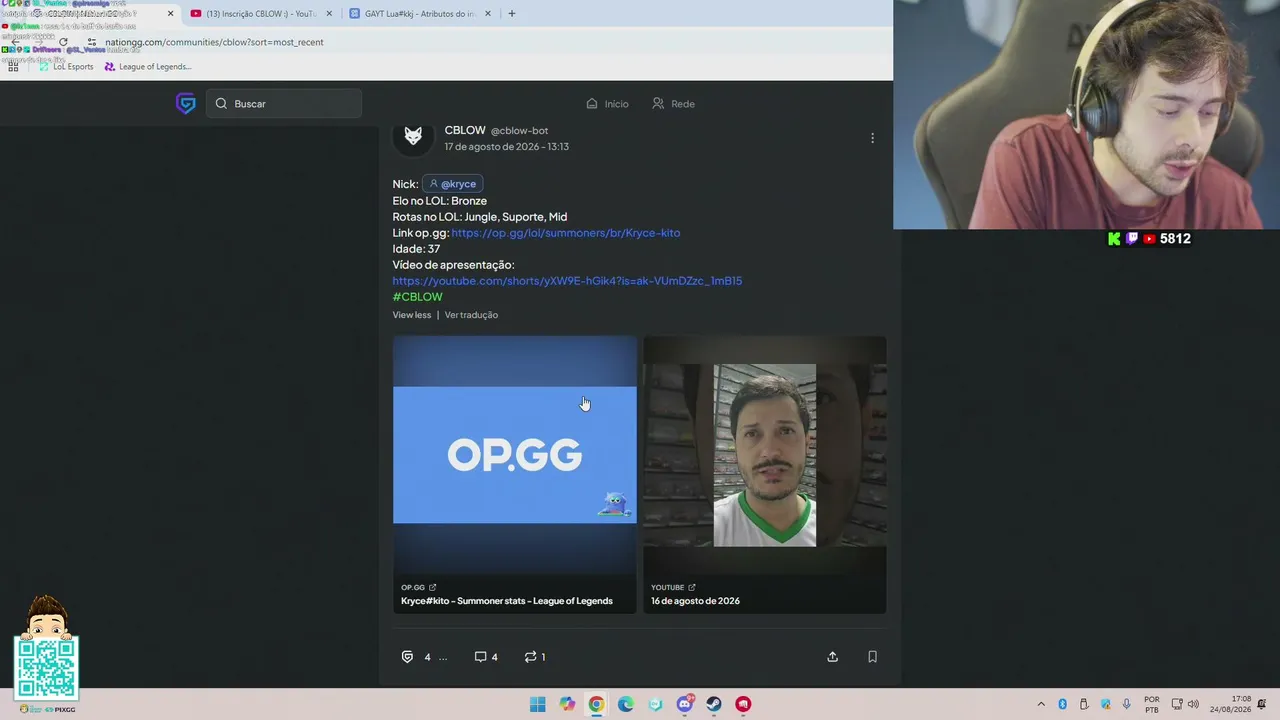Open the Chrome apps grid icon

point(13,67)
